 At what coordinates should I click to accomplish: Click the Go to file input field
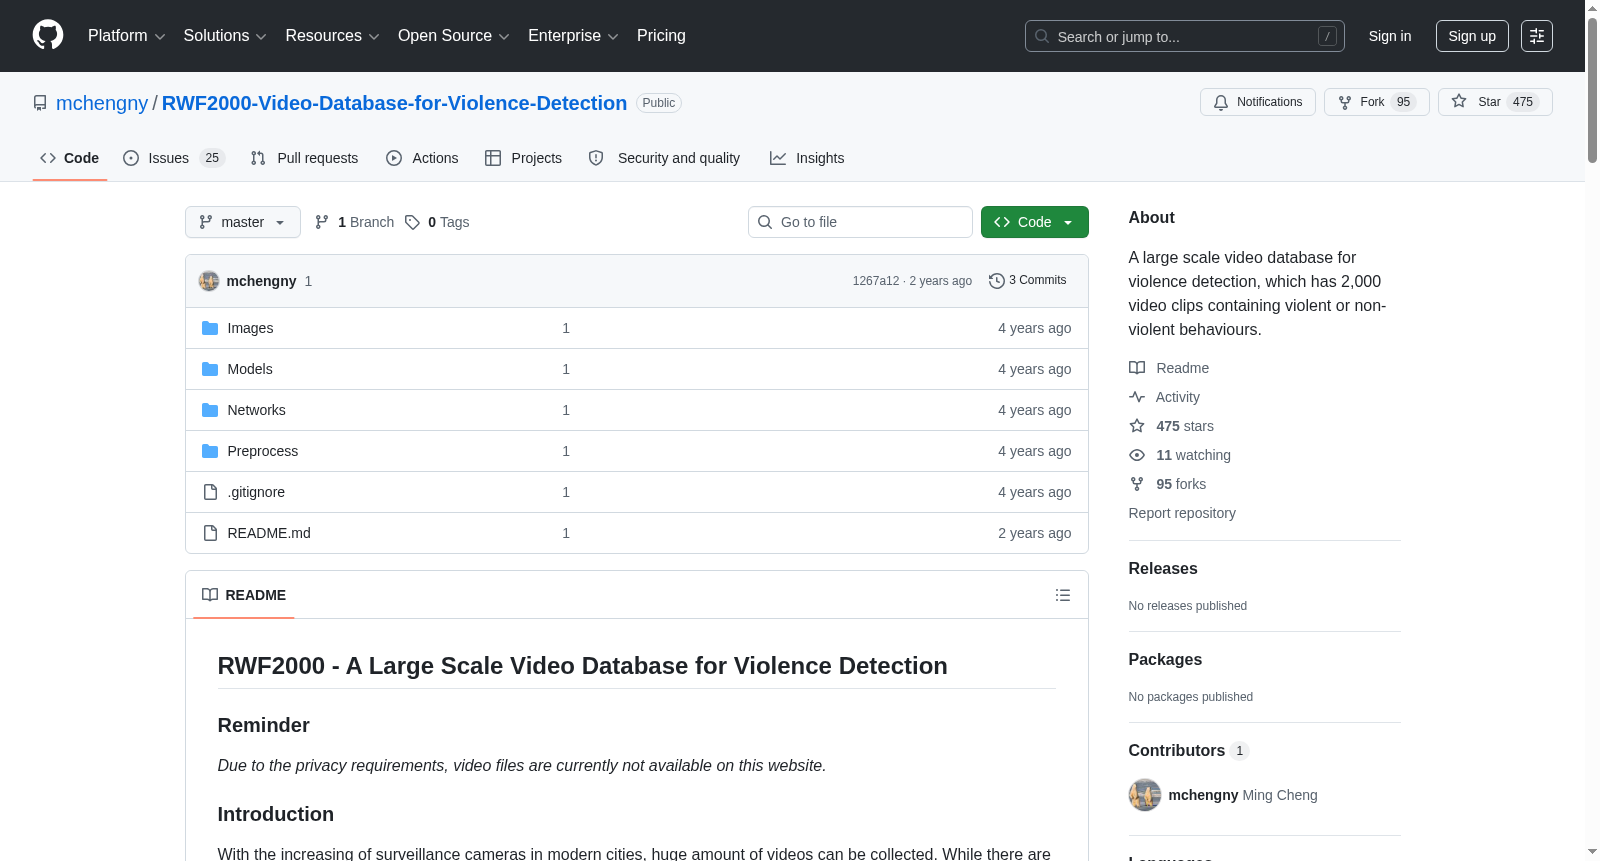click(x=860, y=222)
